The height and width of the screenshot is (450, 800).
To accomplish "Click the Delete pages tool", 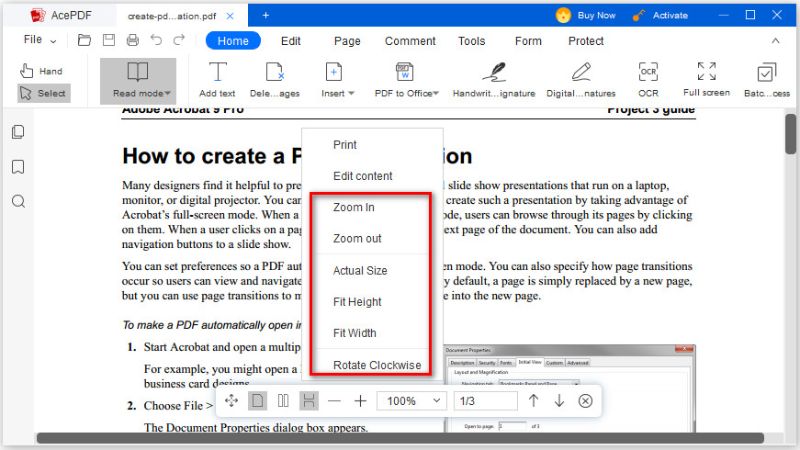I will [274, 80].
